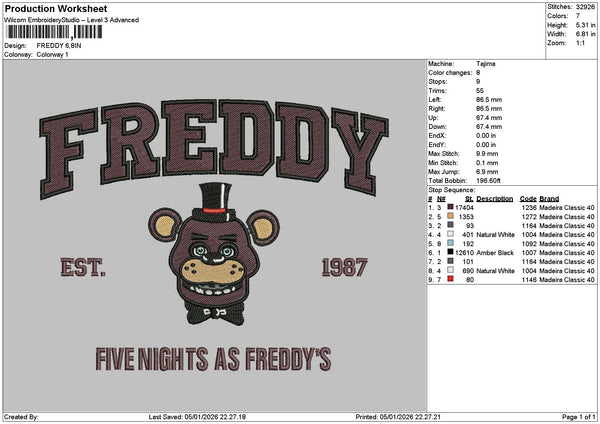Click 'Page 1 of 1' in the footer
The image size is (600, 424).
tap(579, 417)
